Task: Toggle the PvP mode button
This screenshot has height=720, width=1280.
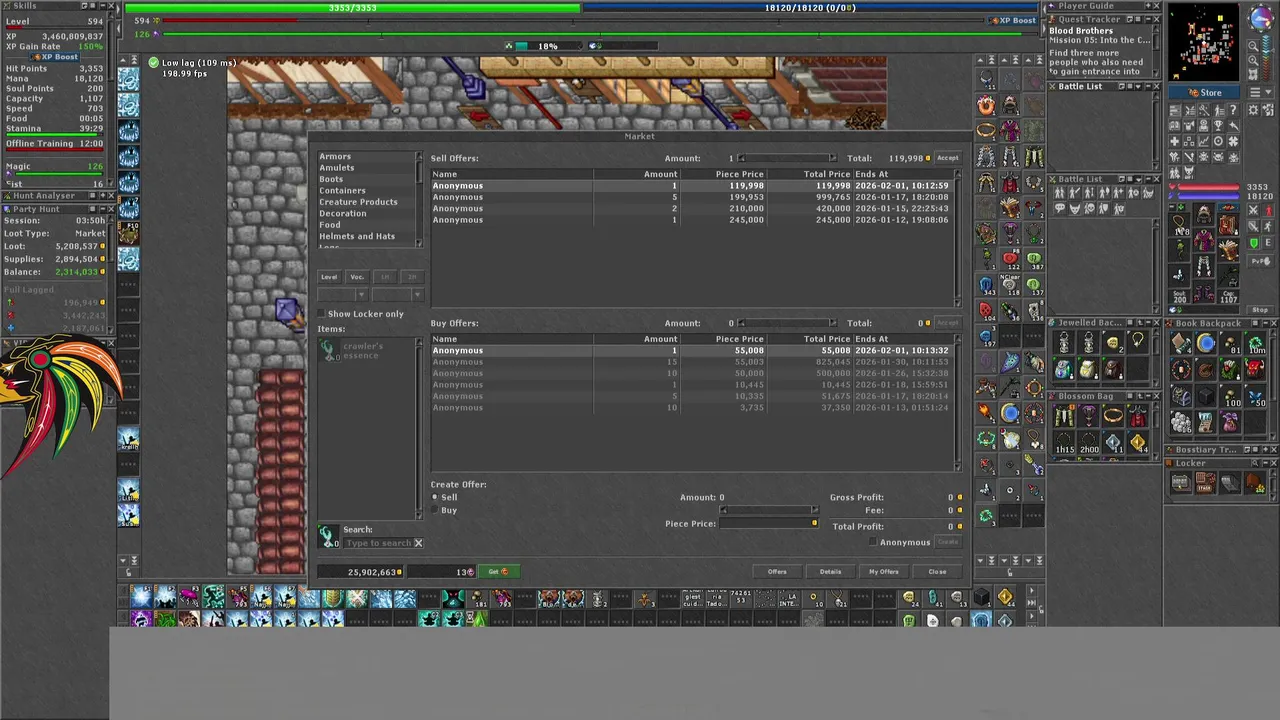Action: [1260, 261]
